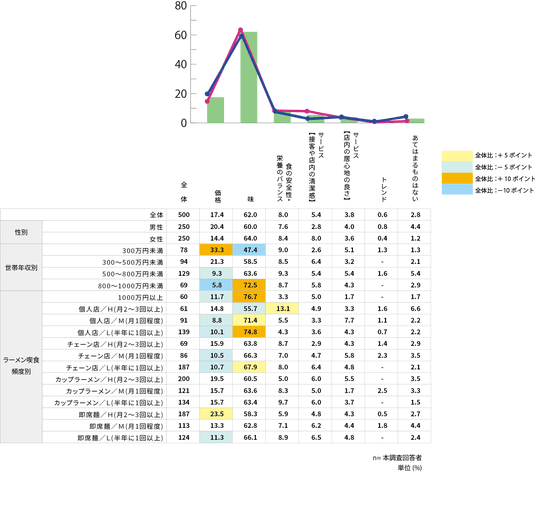This screenshot has width=536, height=506.
Task: Click the blue 5.8 cell
Action: pyautogui.click(x=216, y=285)
